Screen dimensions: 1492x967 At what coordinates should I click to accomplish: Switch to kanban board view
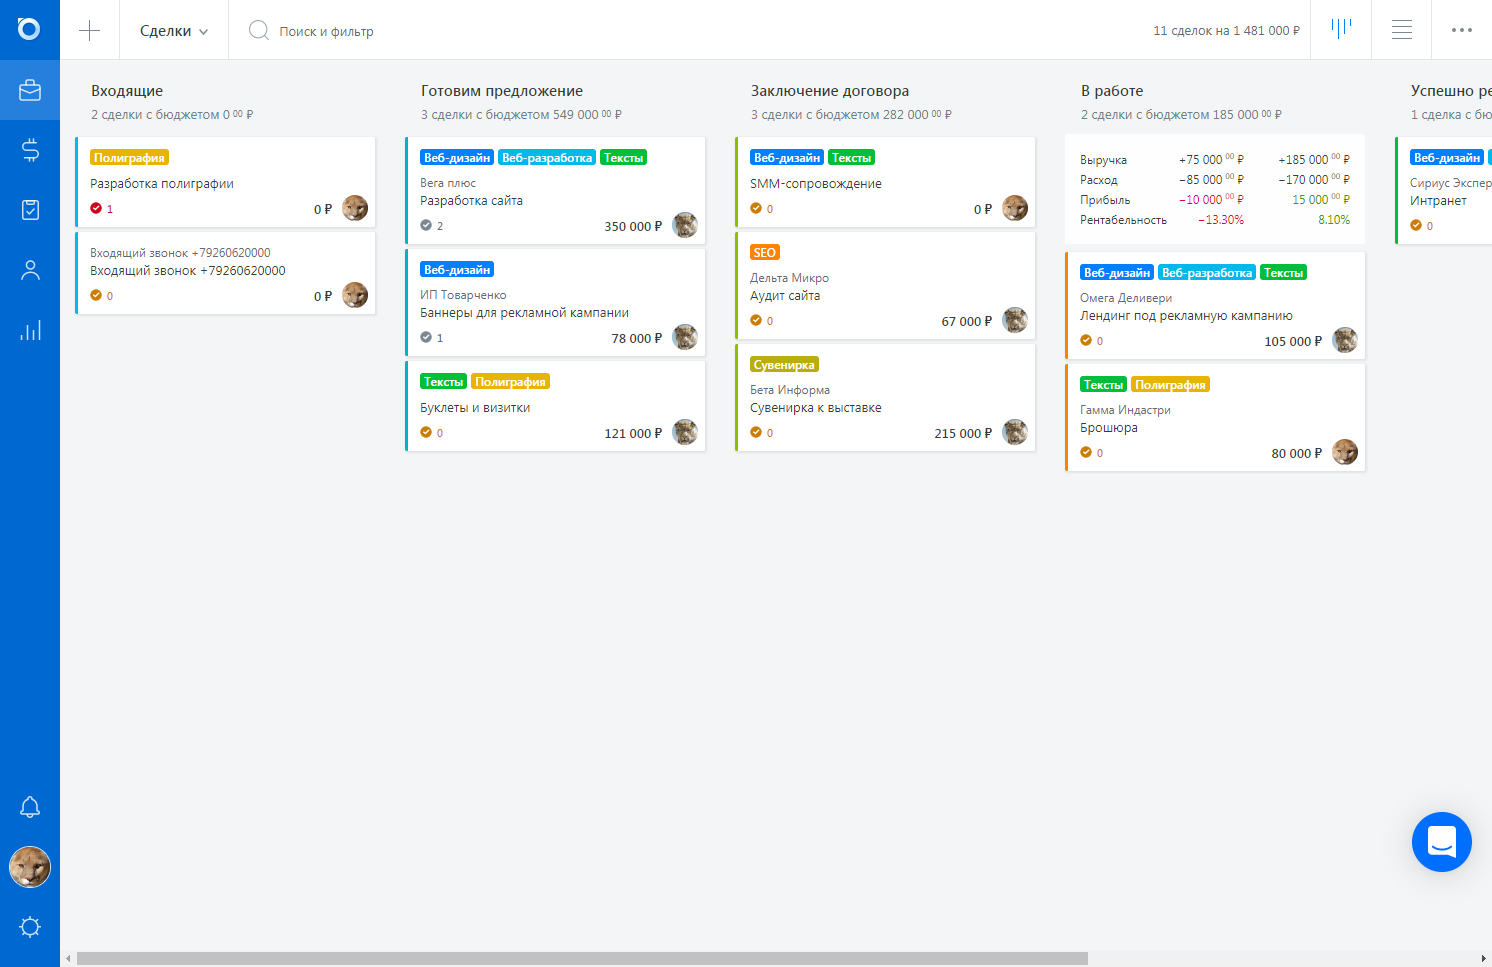point(1340,29)
